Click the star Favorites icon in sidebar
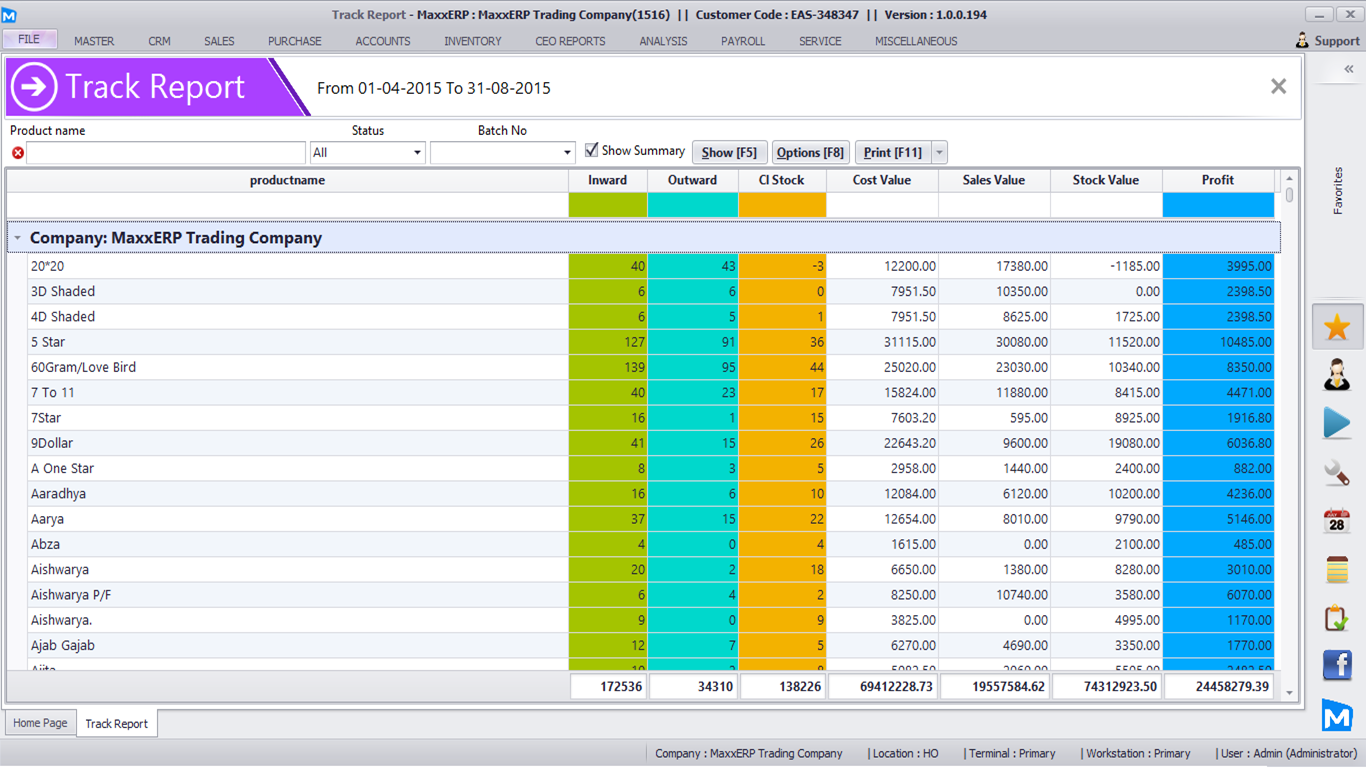 tap(1336, 327)
